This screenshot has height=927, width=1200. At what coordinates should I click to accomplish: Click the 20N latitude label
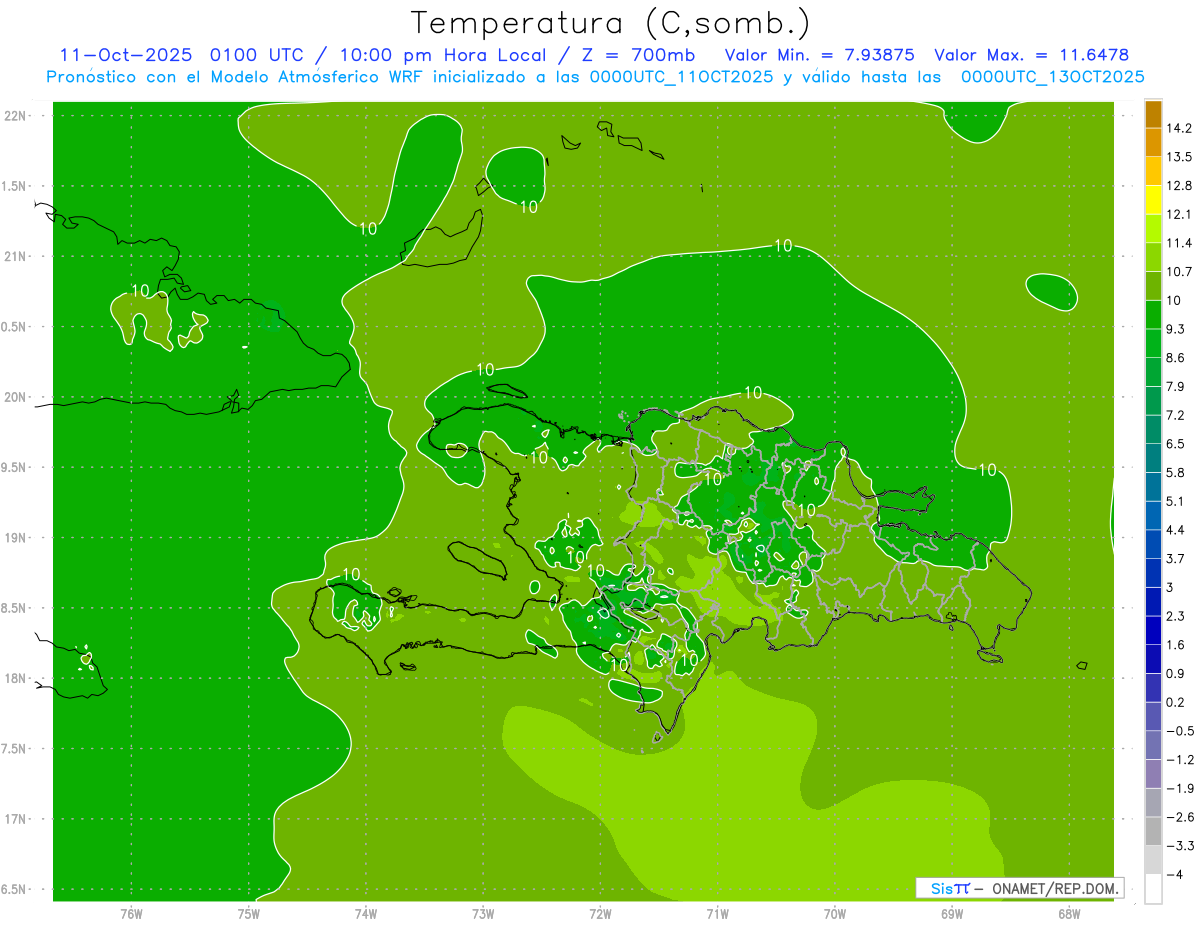pyautogui.click(x=16, y=397)
